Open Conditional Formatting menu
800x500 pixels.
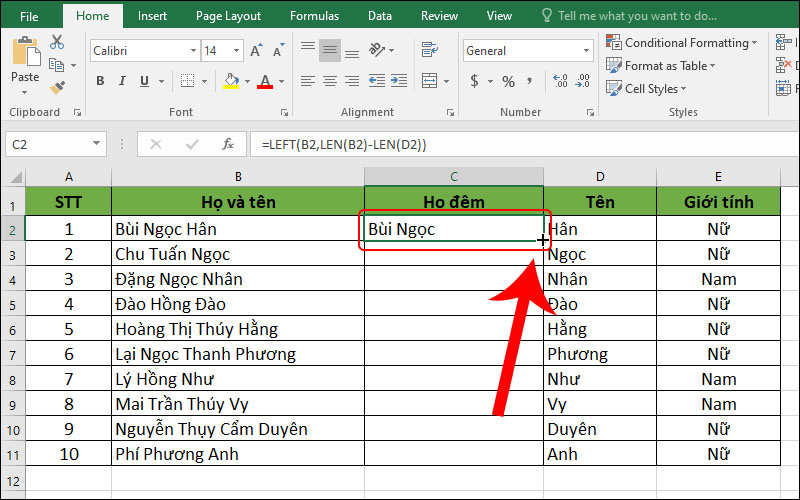[x=681, y=43]
